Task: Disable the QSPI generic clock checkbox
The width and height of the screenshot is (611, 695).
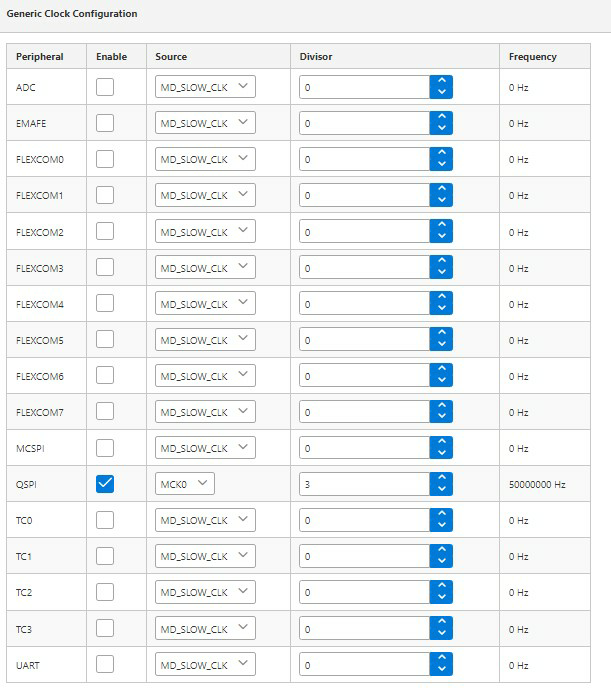Action: click(x=105, y=484)
